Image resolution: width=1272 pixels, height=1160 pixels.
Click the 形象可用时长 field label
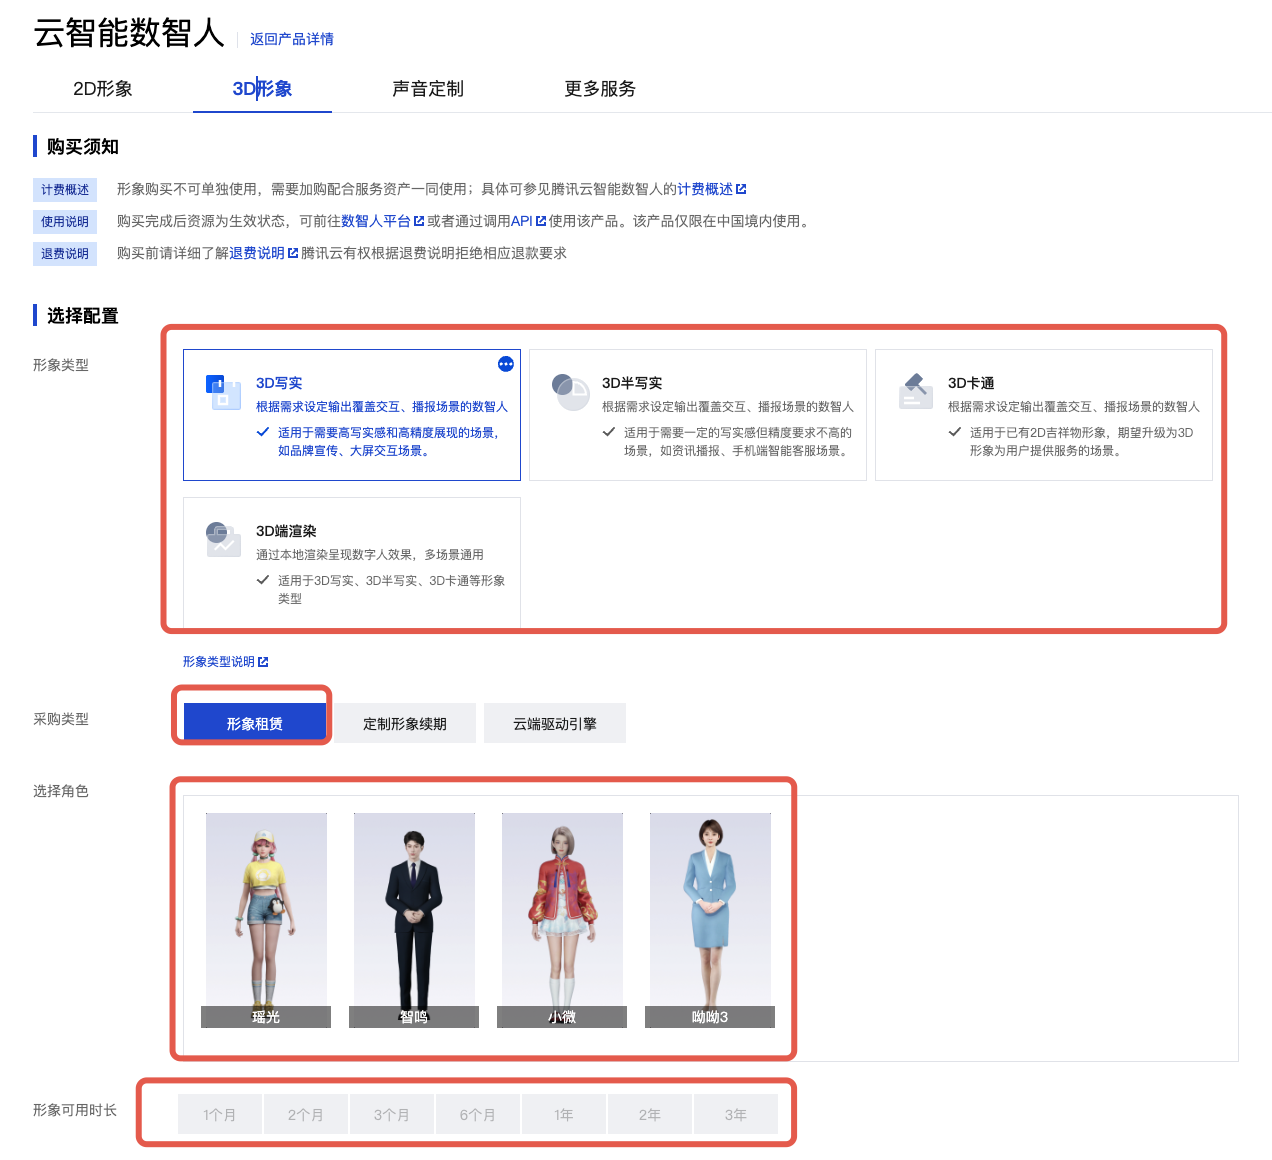(x=75, y=1110)
